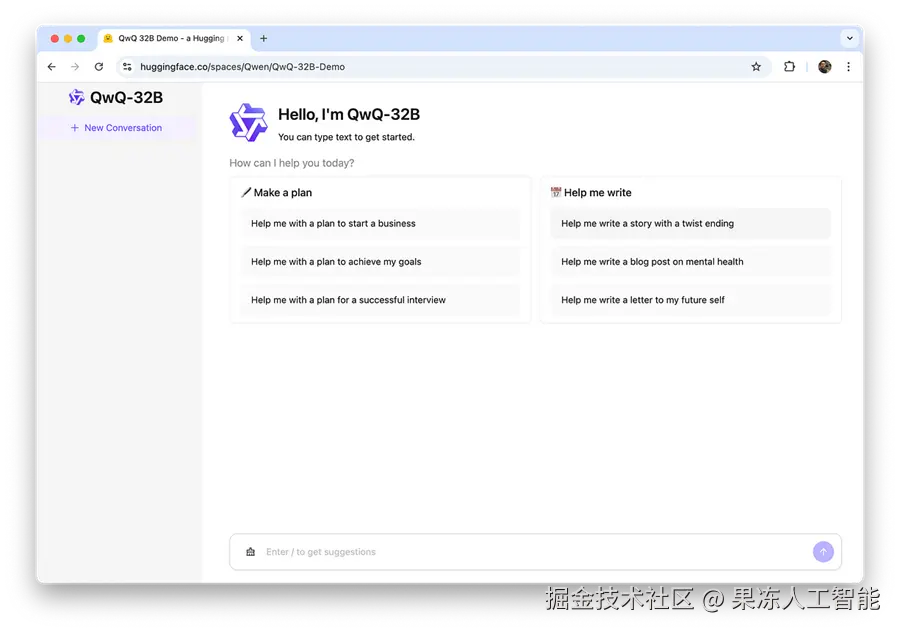Viewport: 900px width, 632px height.
Task: Click the purple send arrow button
Action: 823,552
